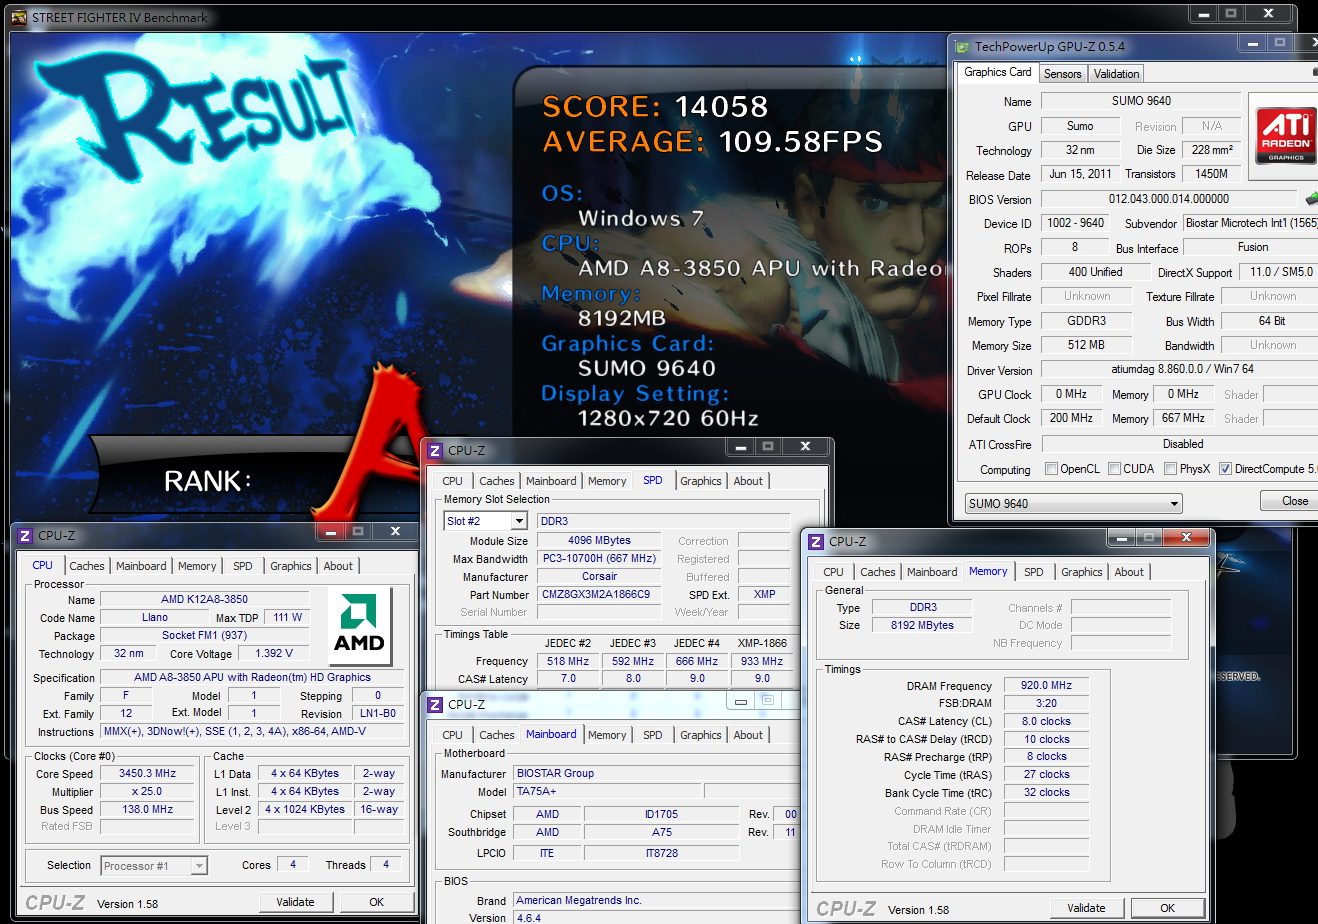Minimize the GPU-Z window
Image resolution: width=1318 pixels, height=924 pixels.
point(1251,42)
